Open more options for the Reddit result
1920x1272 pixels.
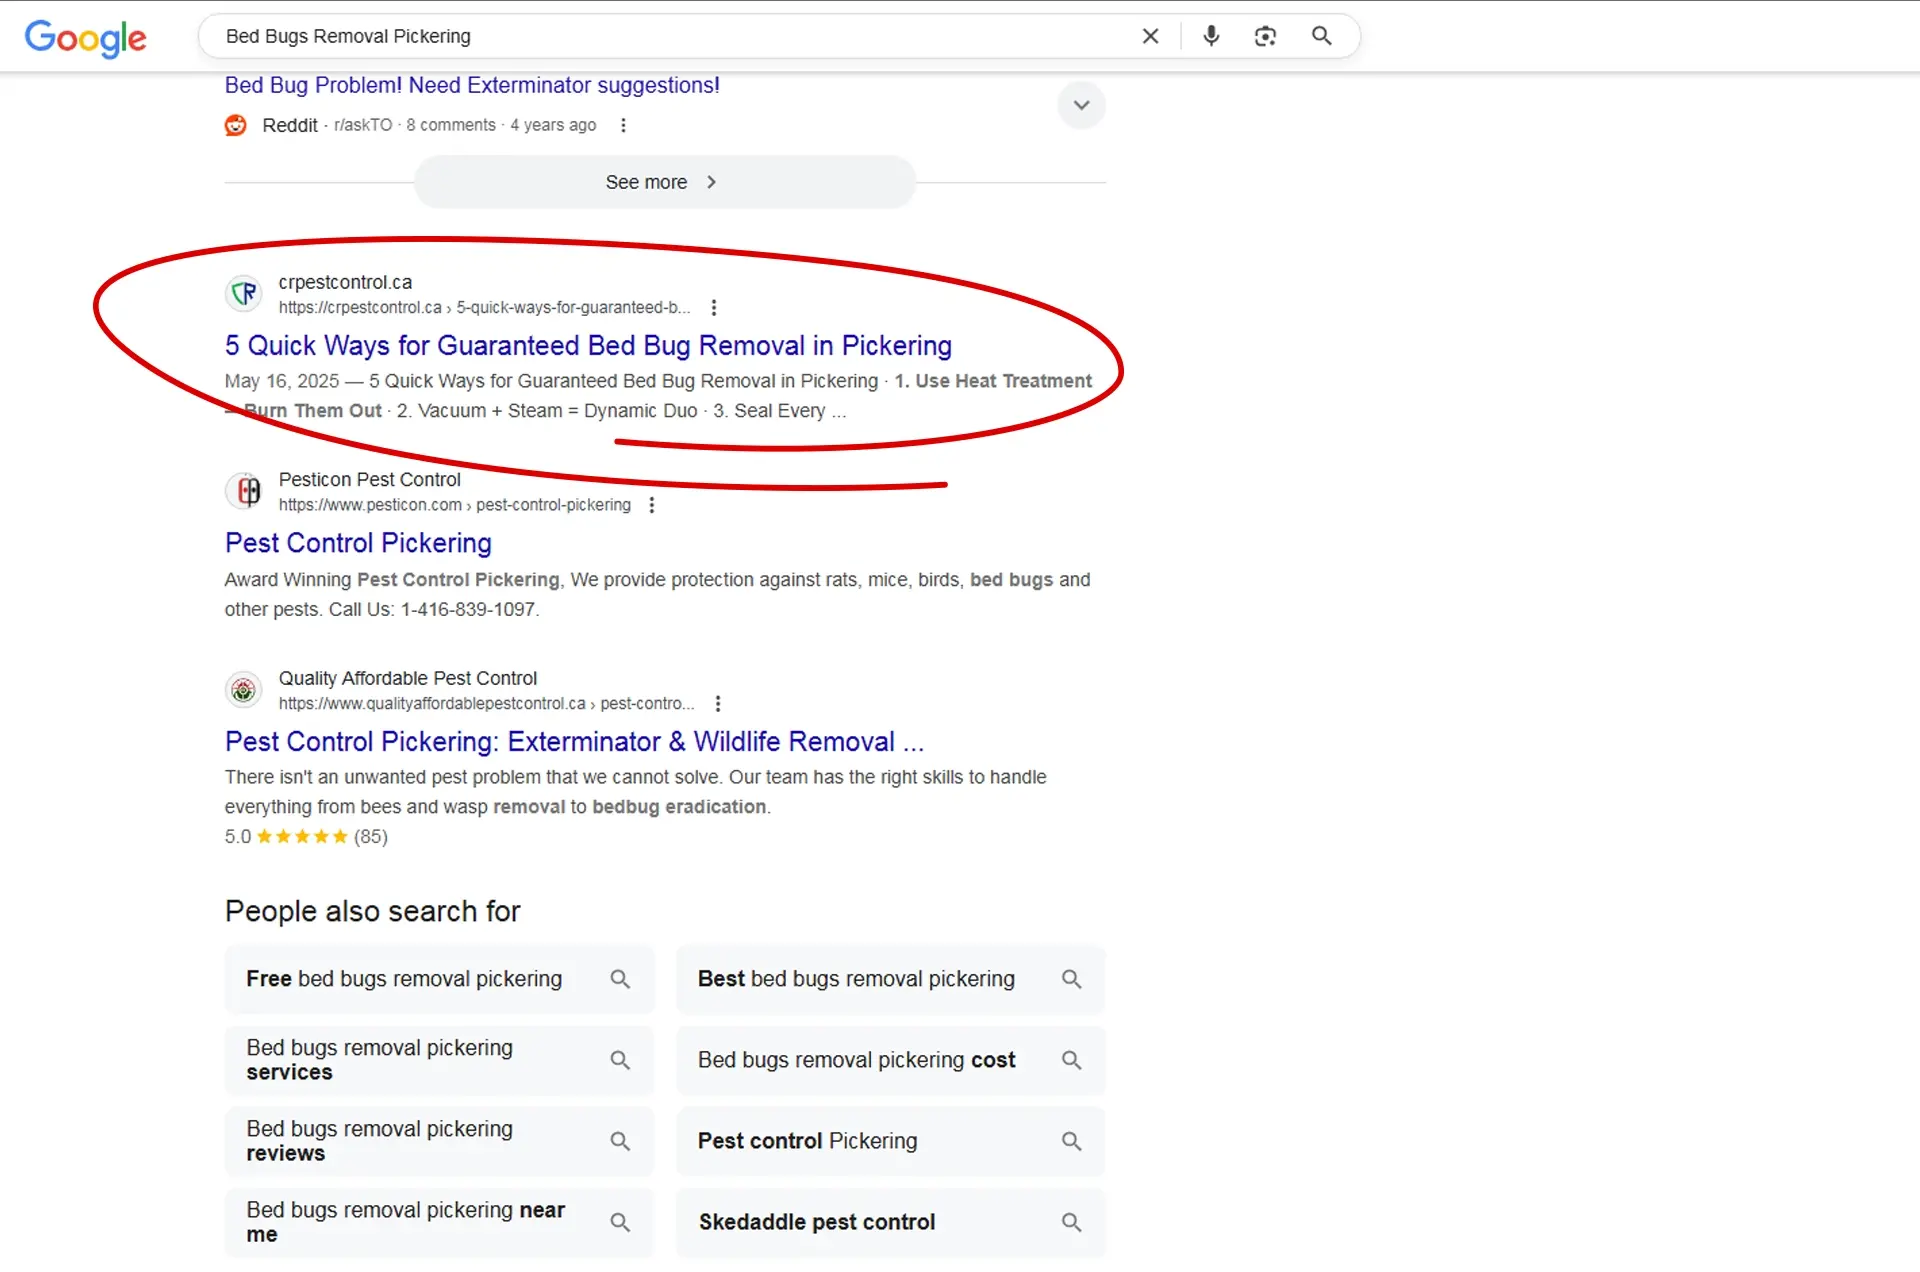(x=623, y=125)
